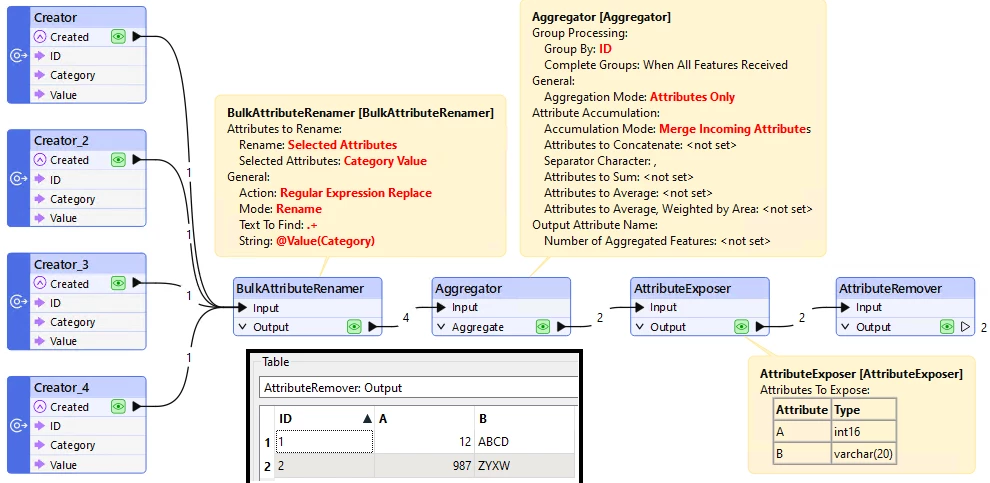
Task: Select the Creator_2 transformer title
Action: [61, 140]
